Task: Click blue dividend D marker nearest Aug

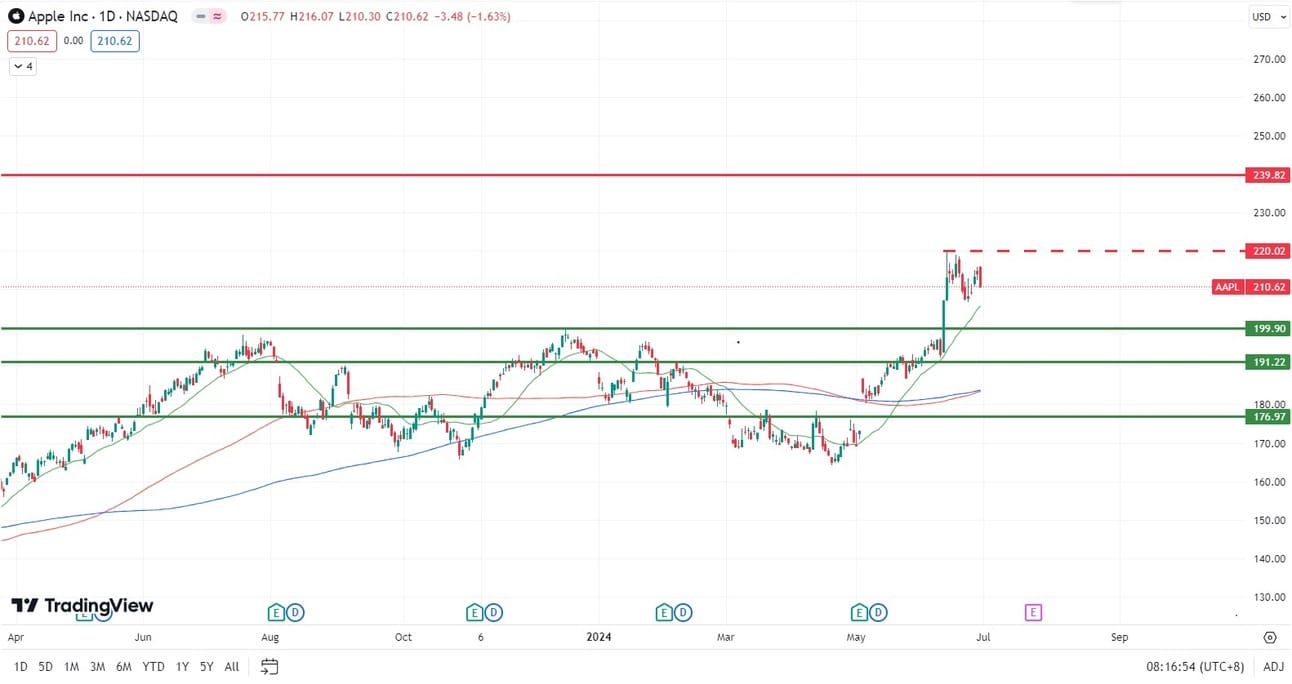Action: [x=296, y=612]
